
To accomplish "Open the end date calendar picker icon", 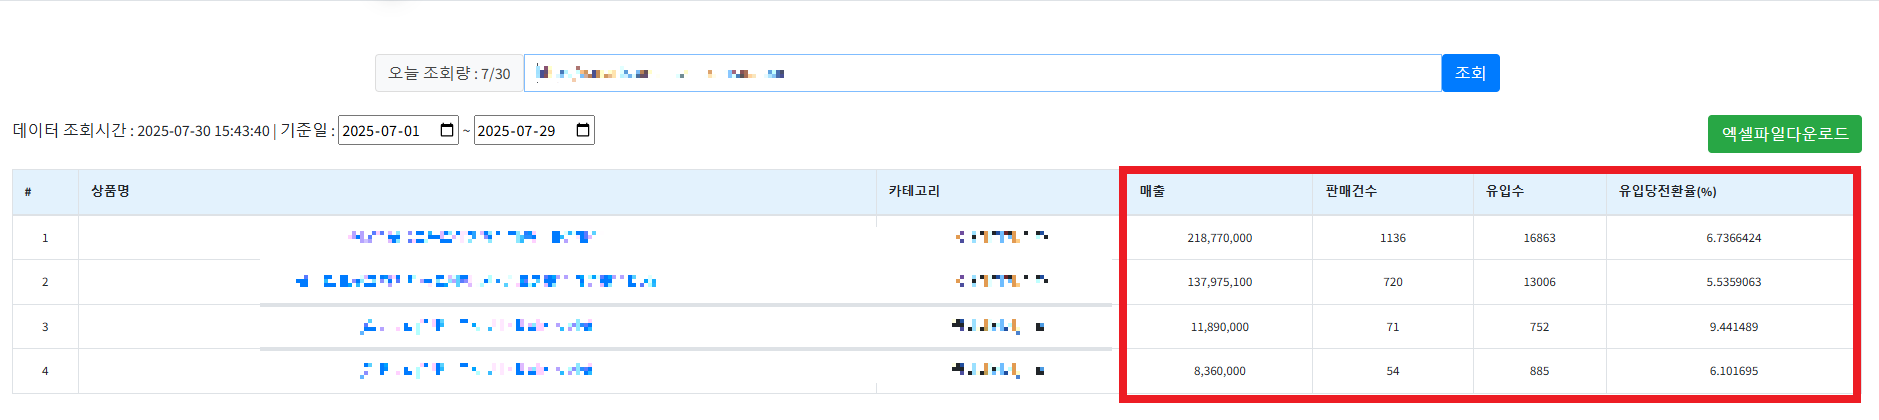I will click(583, 130).
